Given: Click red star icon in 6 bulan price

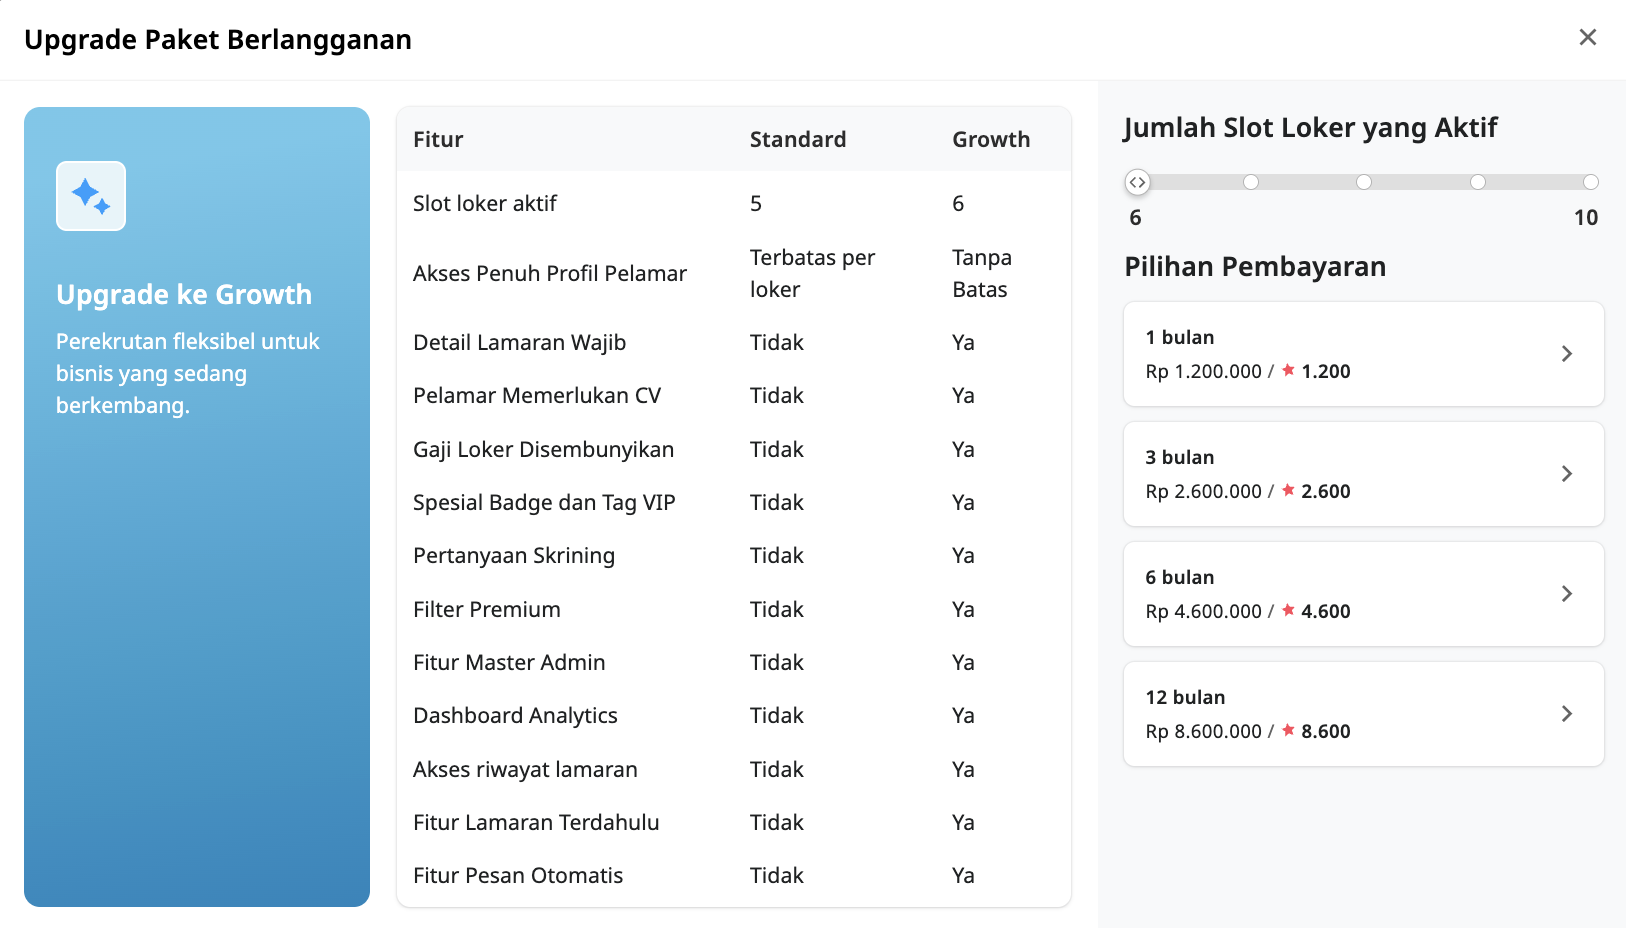Looking at the screenshot, I should (x=1288, y=610).
